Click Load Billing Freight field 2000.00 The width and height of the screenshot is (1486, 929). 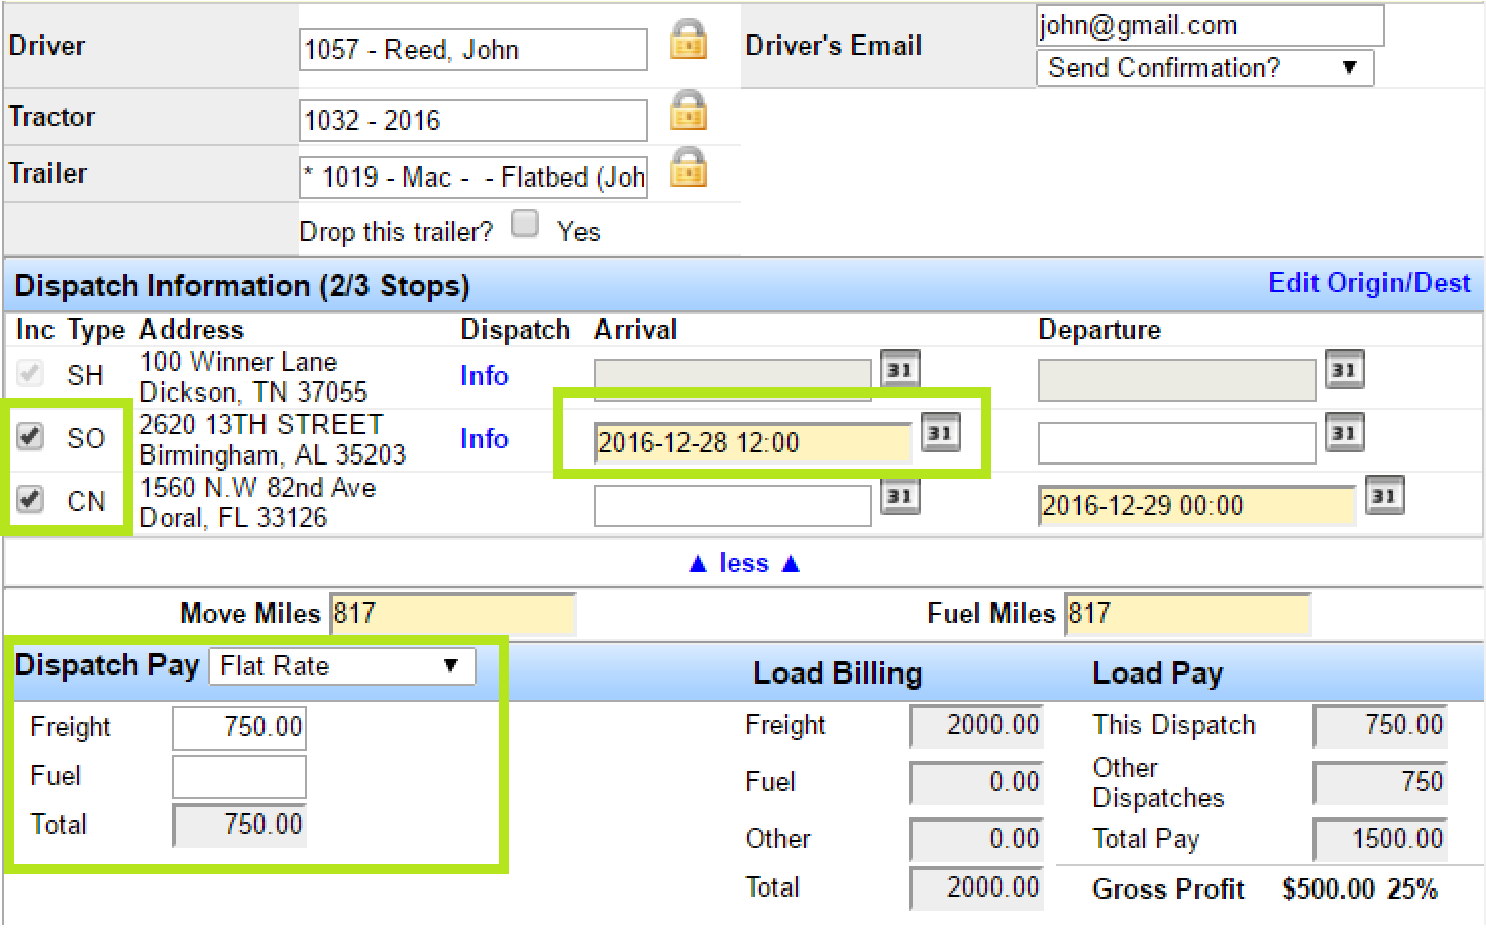[976, 726]
